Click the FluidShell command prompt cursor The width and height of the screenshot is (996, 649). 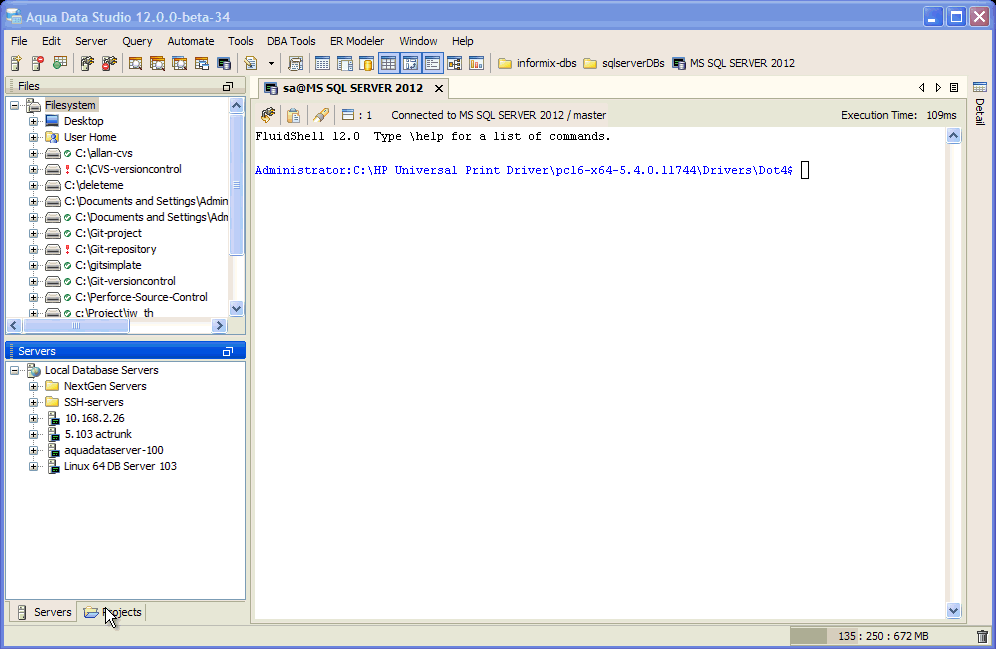tap(805, 170)
